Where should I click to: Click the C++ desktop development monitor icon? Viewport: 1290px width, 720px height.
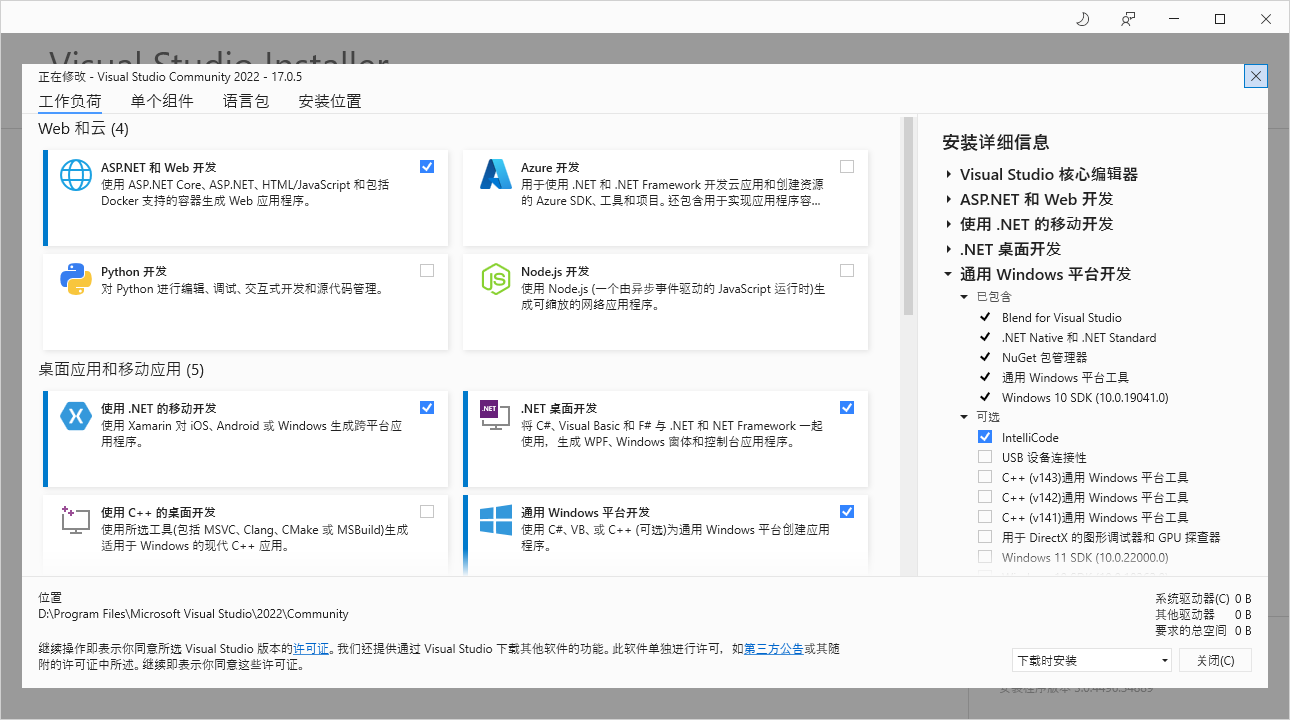76,520
